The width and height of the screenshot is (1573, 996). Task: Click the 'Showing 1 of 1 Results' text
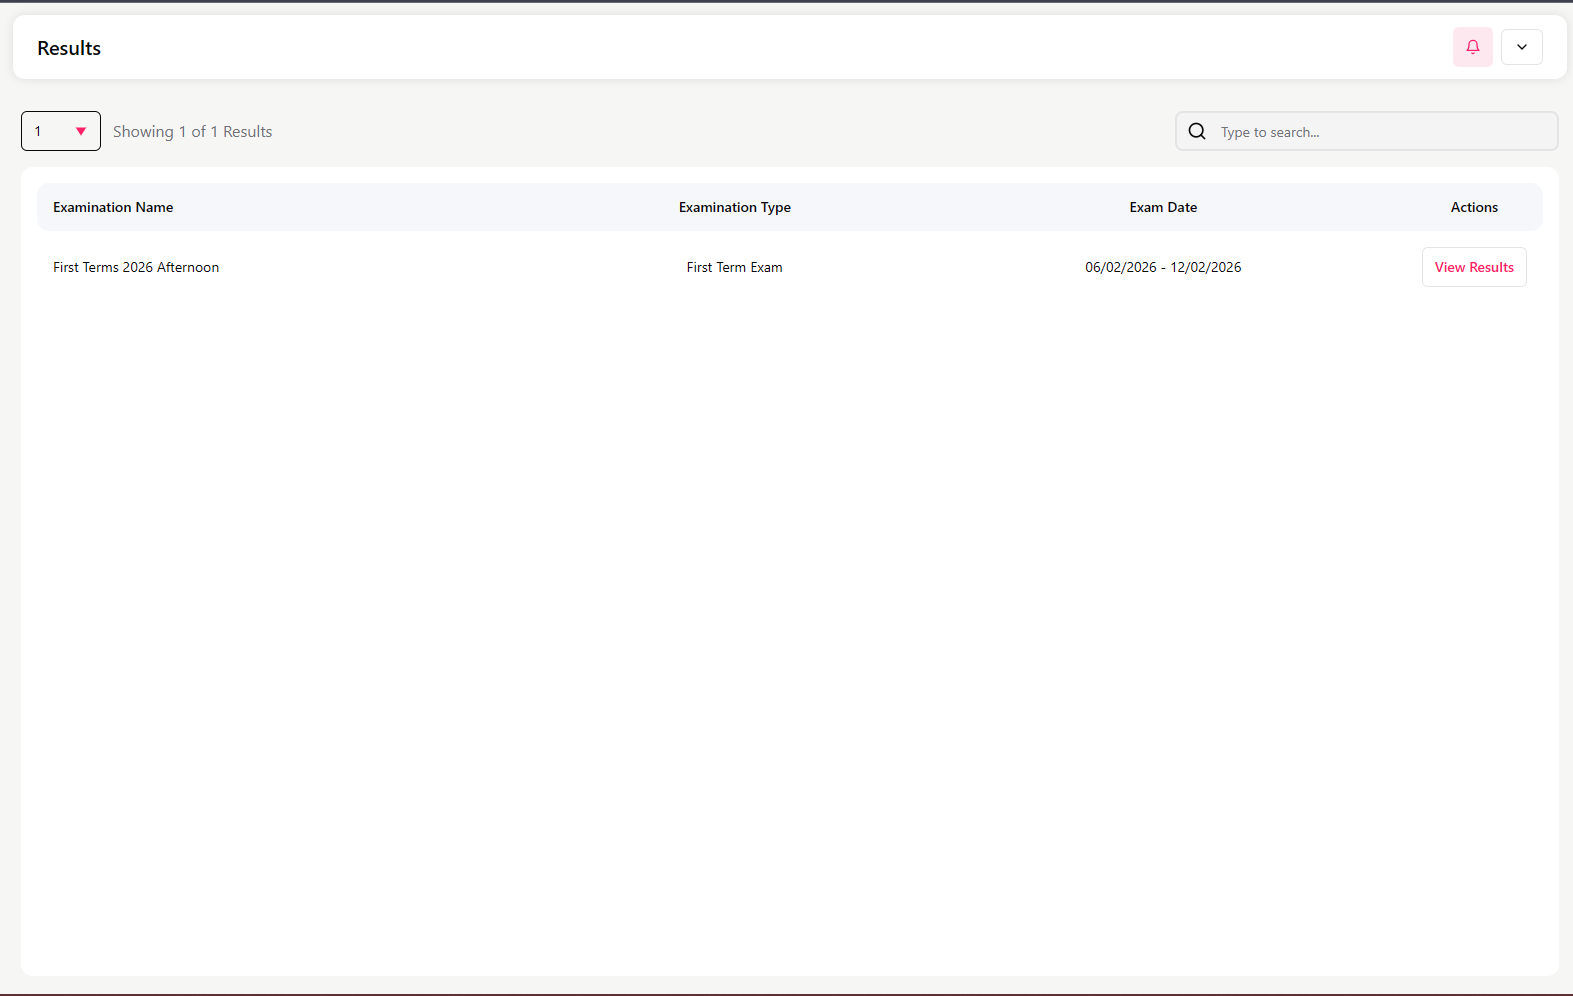coord(192,132)
